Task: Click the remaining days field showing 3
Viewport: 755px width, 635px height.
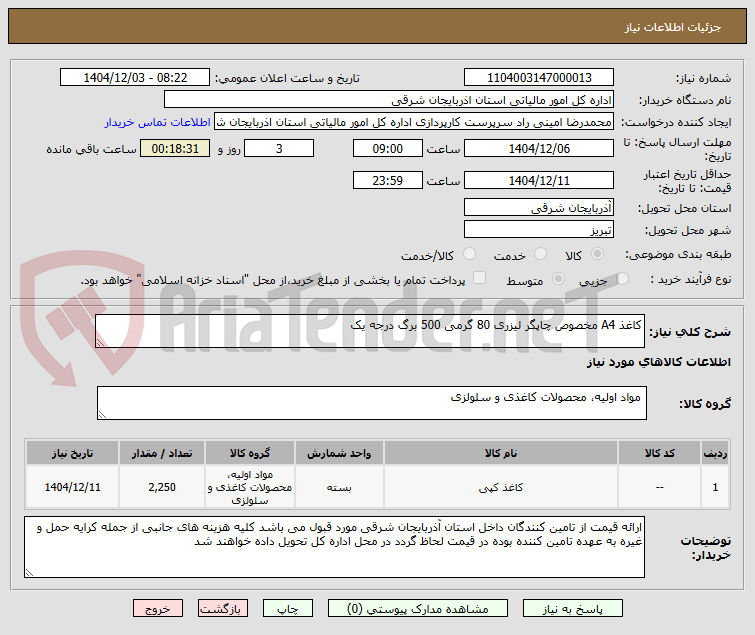Action: coord(279,148)
